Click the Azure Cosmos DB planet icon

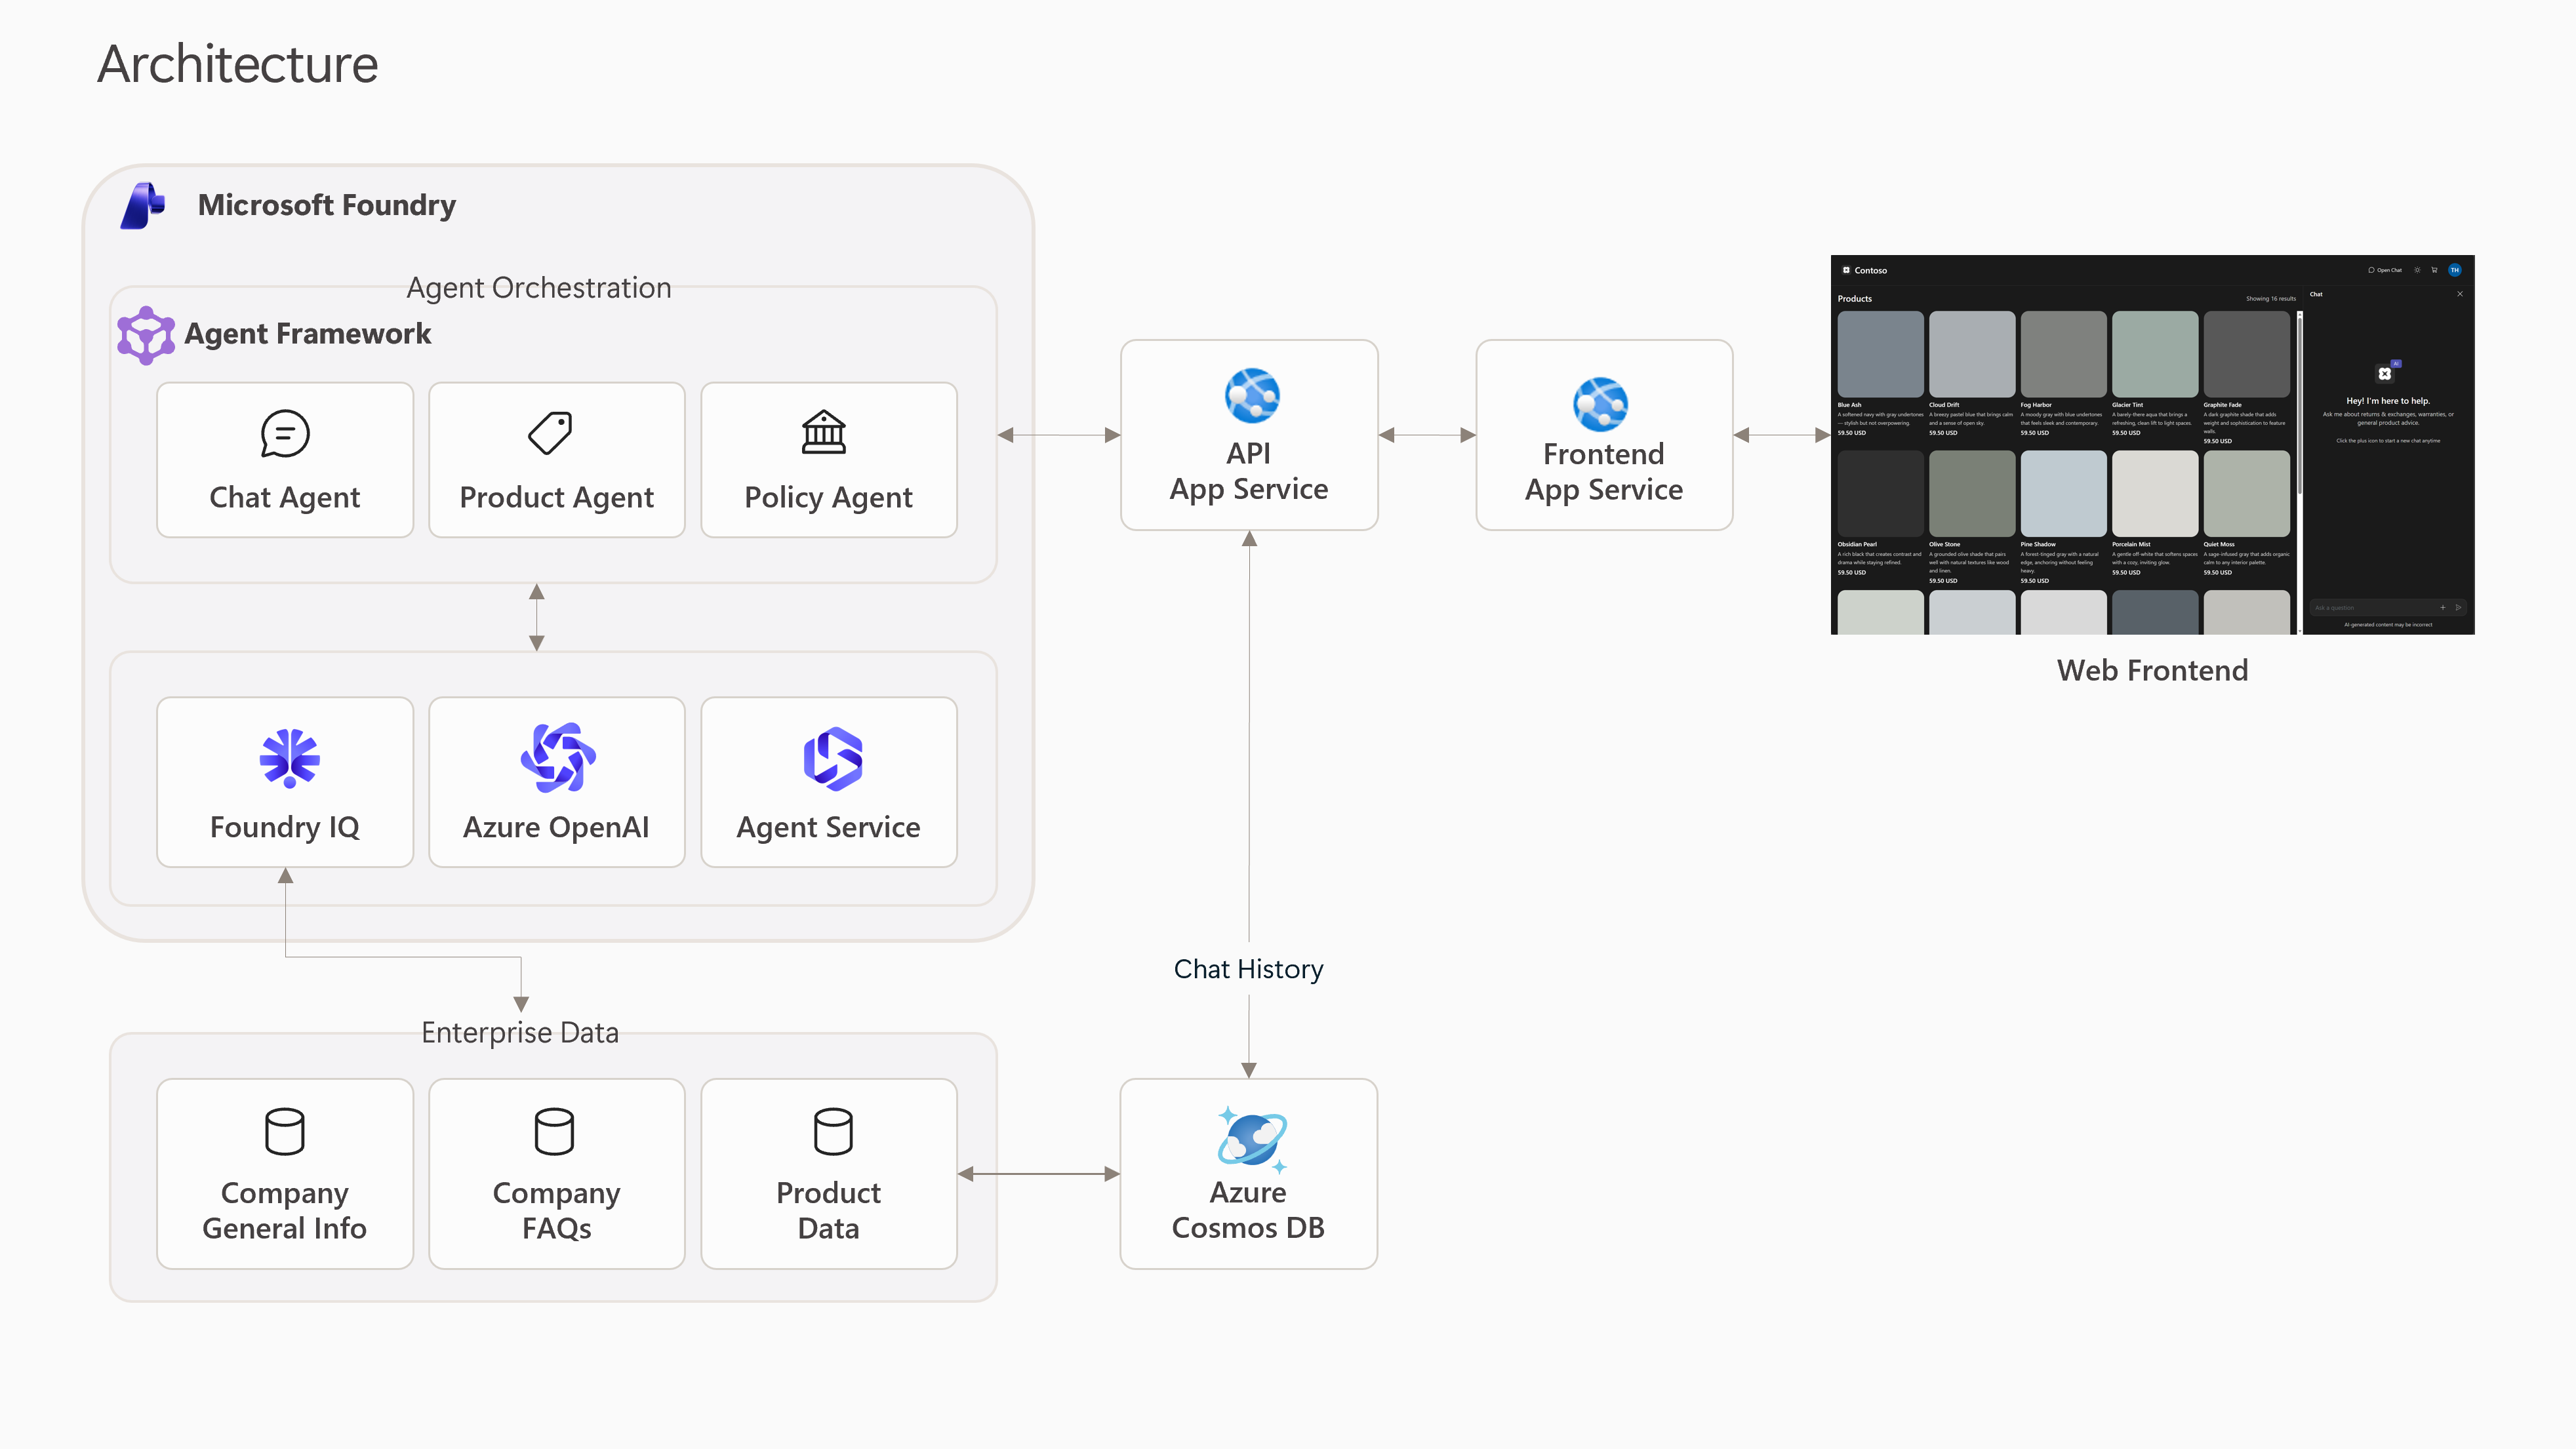click(x=1252, y=1139)
